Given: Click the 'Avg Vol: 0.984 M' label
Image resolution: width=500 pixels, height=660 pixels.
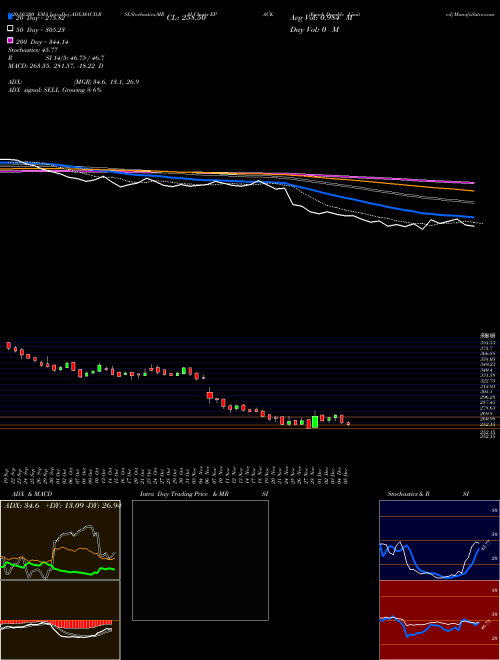Looking at the screenshot, I should point(321,18).
